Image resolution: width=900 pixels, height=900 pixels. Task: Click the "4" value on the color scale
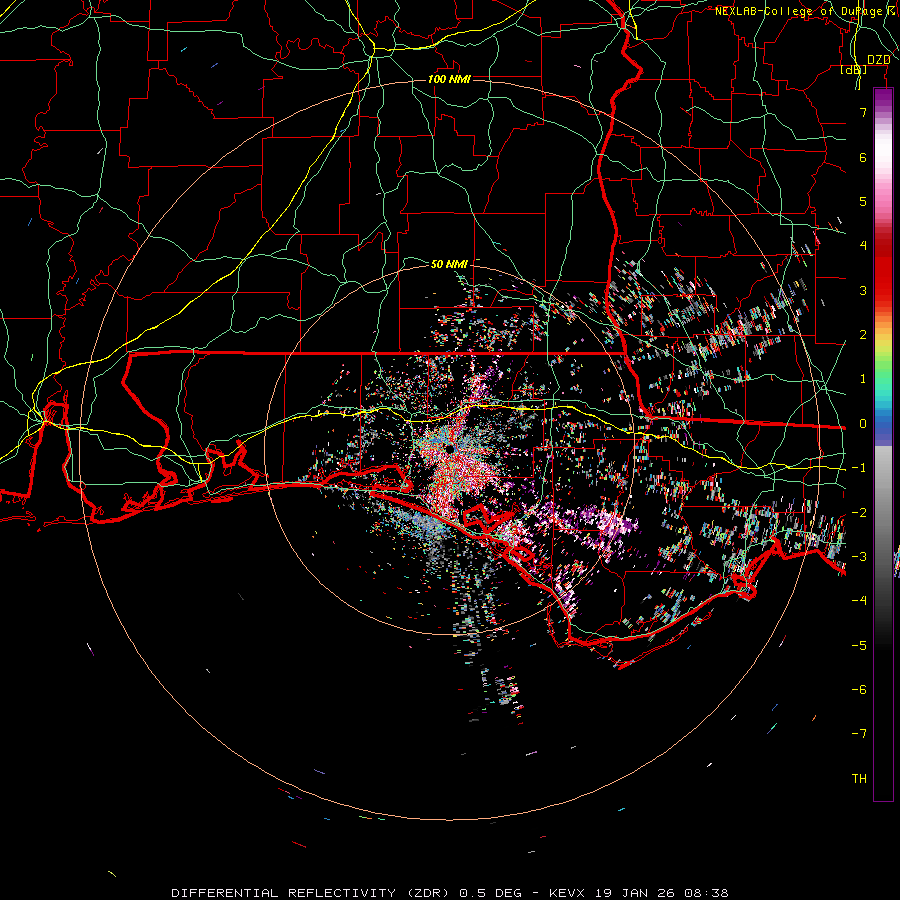coord(863,246)
